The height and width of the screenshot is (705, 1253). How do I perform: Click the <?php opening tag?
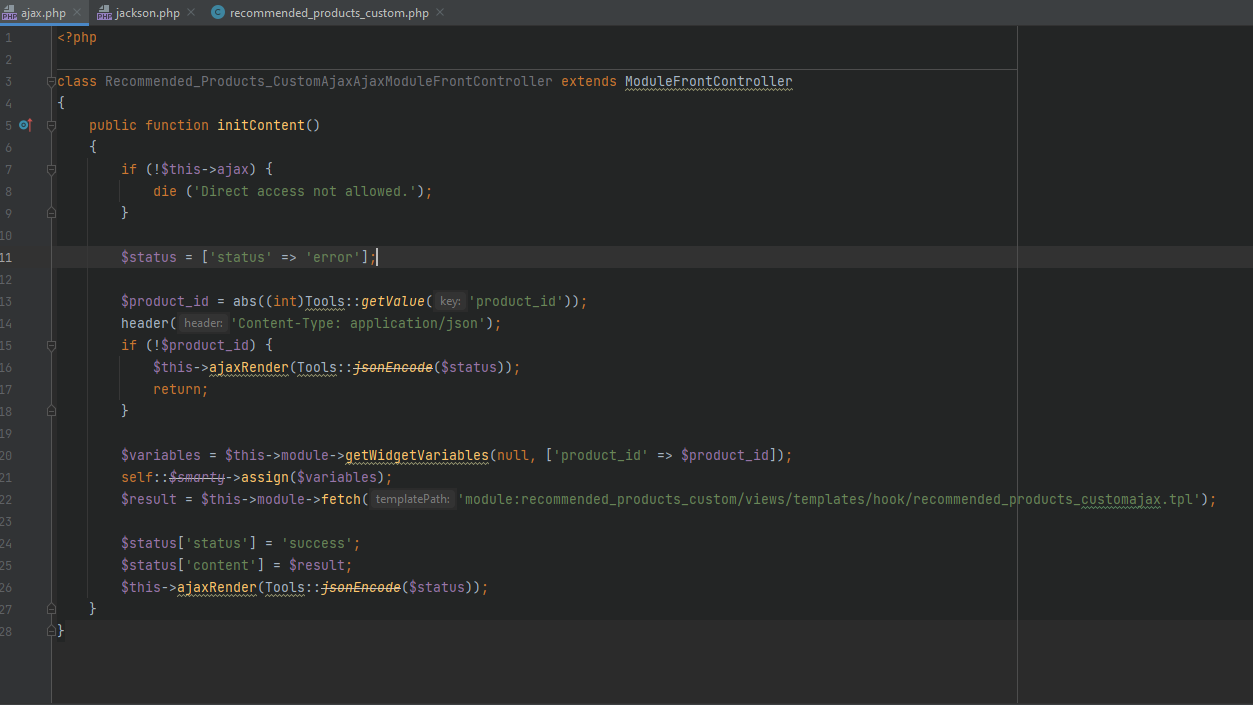click(x=77, y=37)
